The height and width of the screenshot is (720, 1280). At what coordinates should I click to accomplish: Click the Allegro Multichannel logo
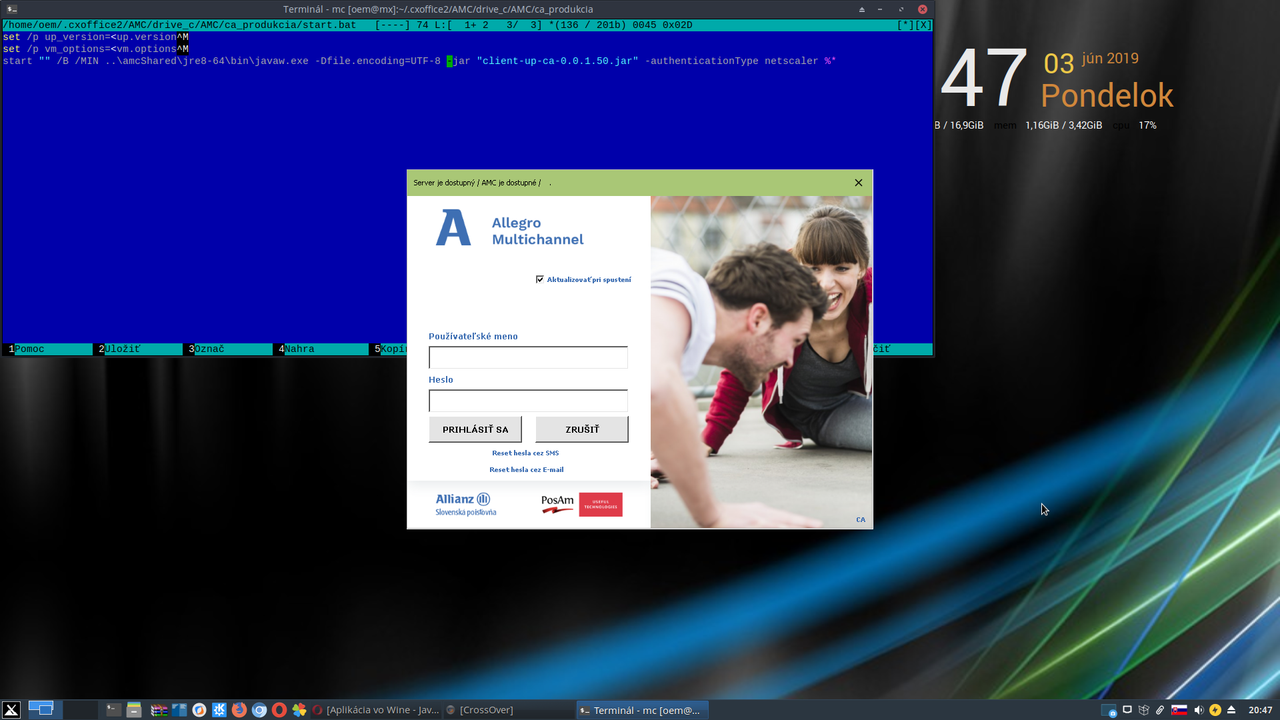pos(510,230)
